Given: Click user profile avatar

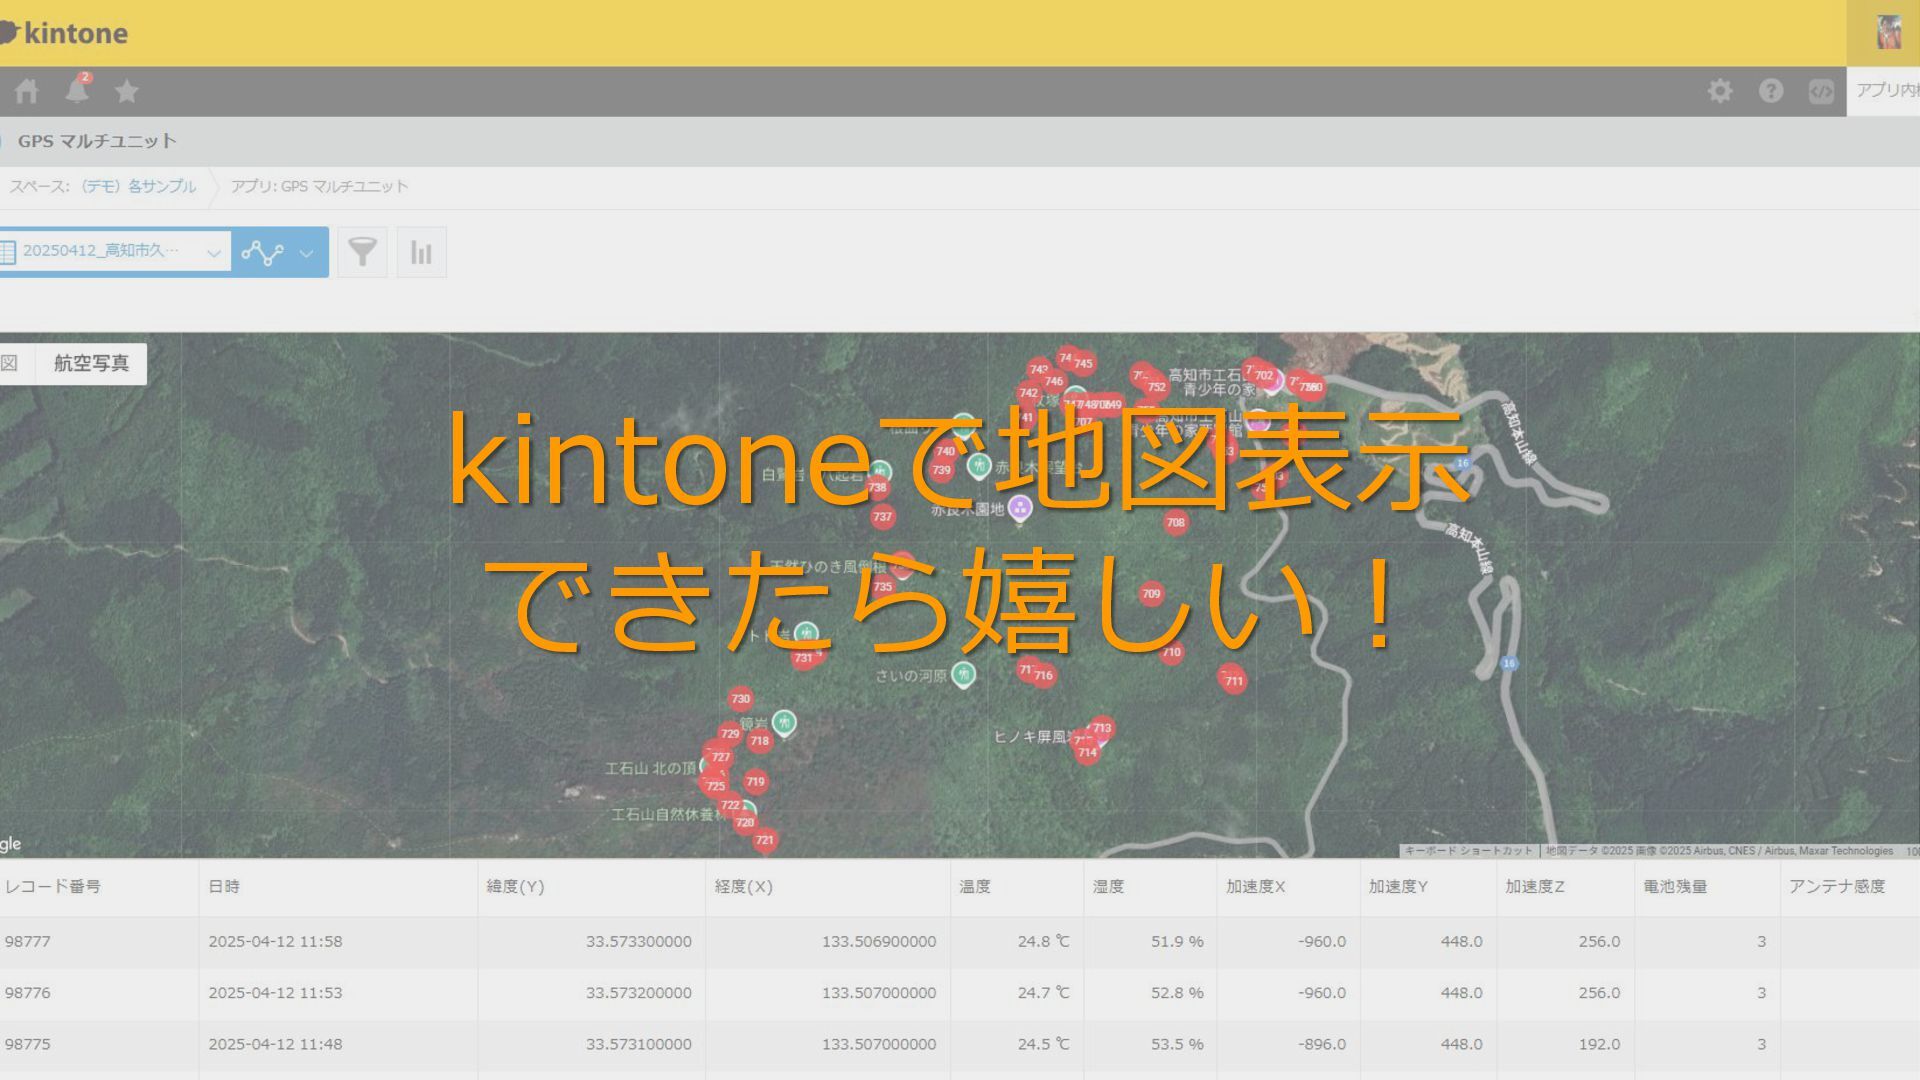Looking at the screenshot, I should pyautogui.click(x=1888, y=32).
